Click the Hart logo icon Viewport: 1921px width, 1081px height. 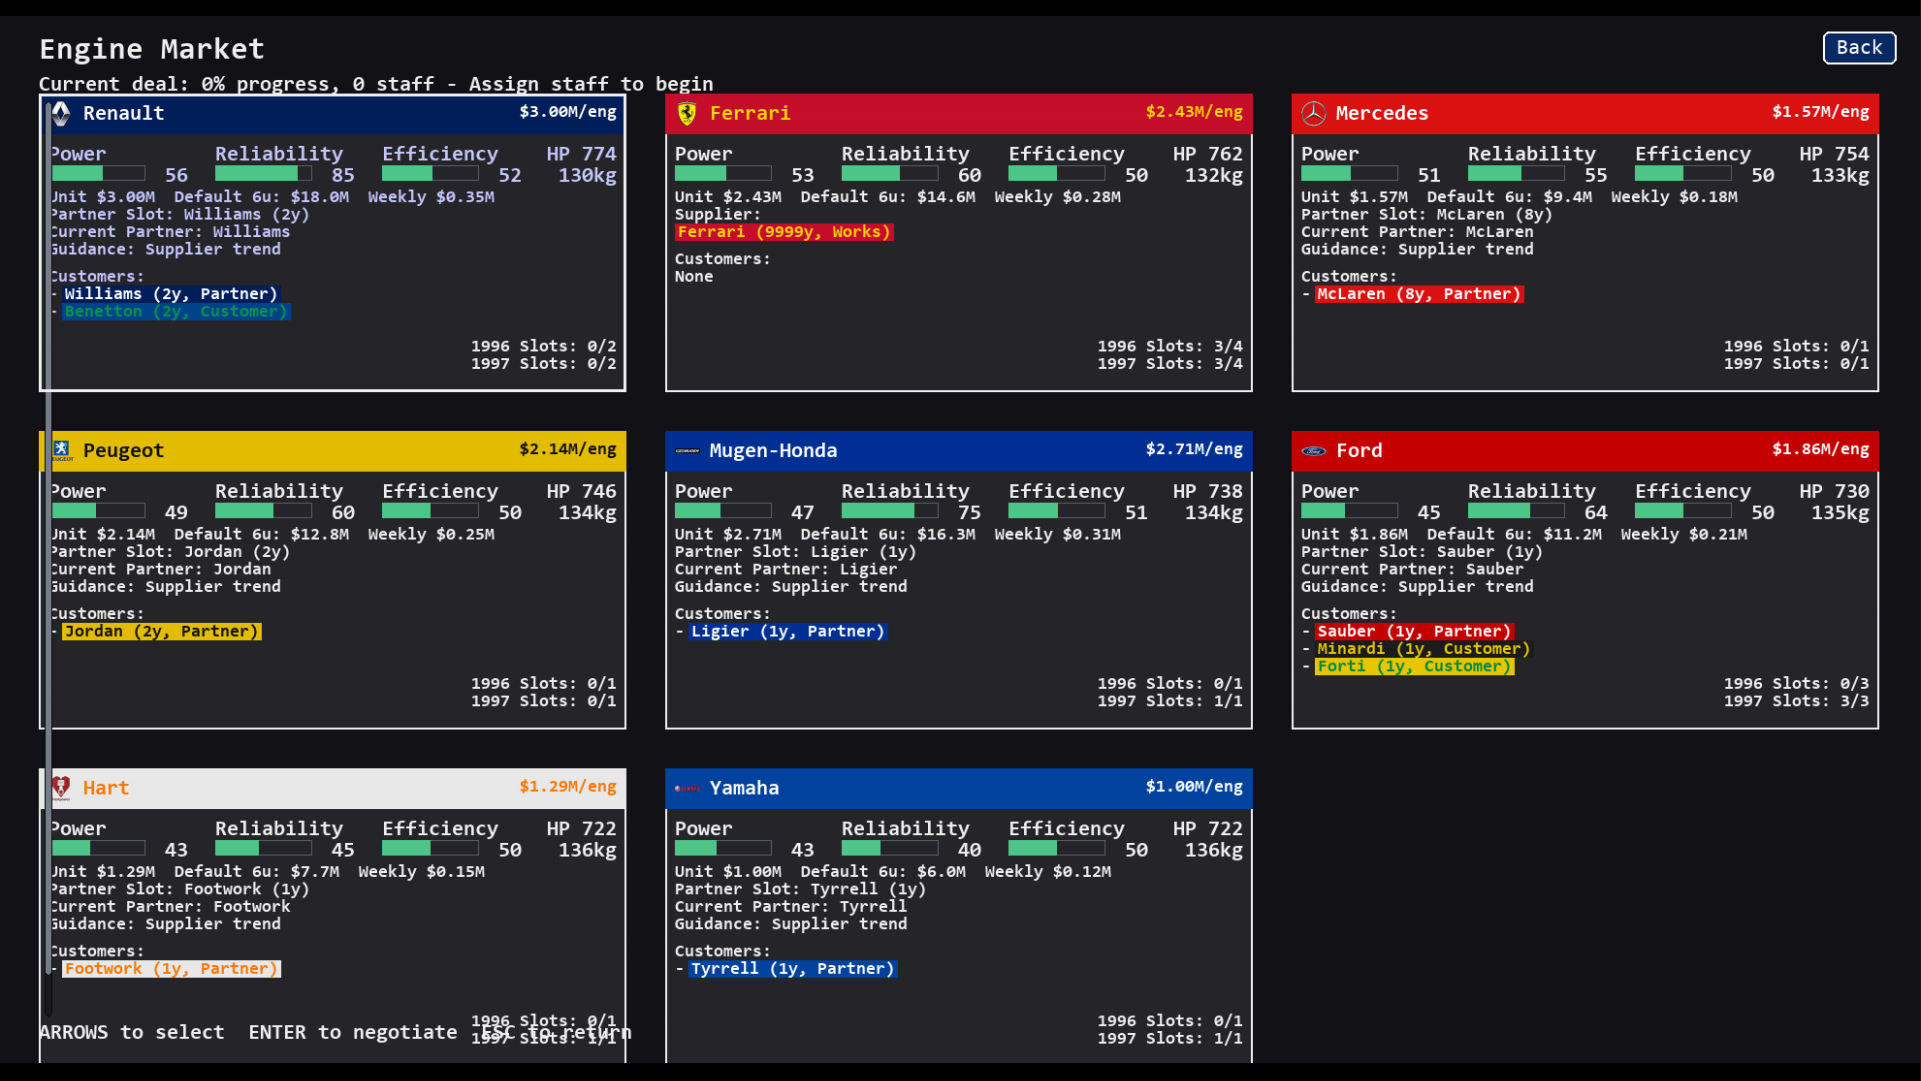pos(61,788)
